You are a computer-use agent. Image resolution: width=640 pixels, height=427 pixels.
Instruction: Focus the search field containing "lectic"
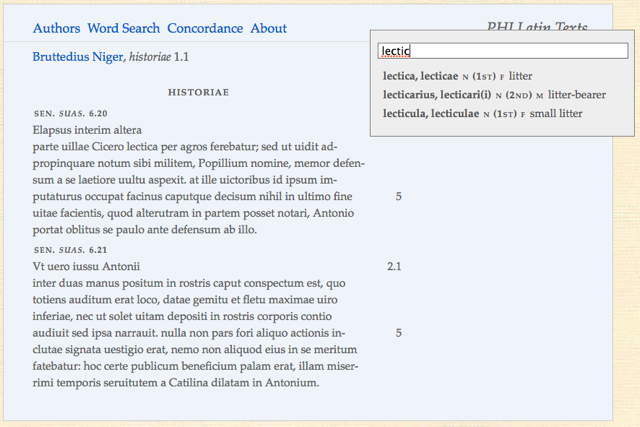502,51
